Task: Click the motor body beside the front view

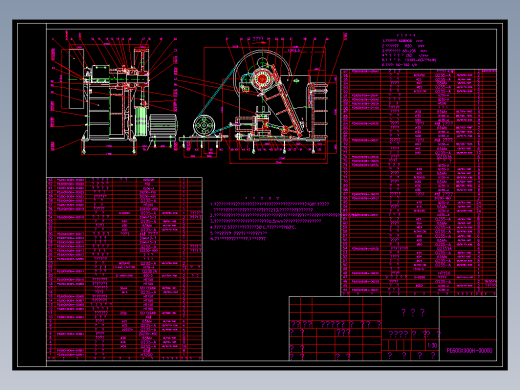Action: 163,125
